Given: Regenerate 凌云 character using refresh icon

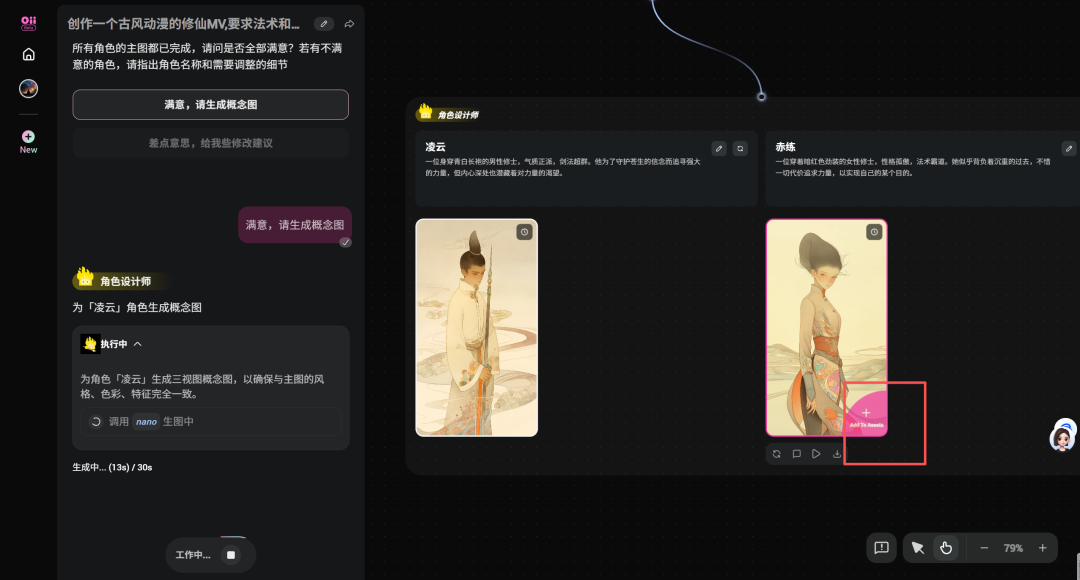Looking at the screenshot, I should click(740, 148).
